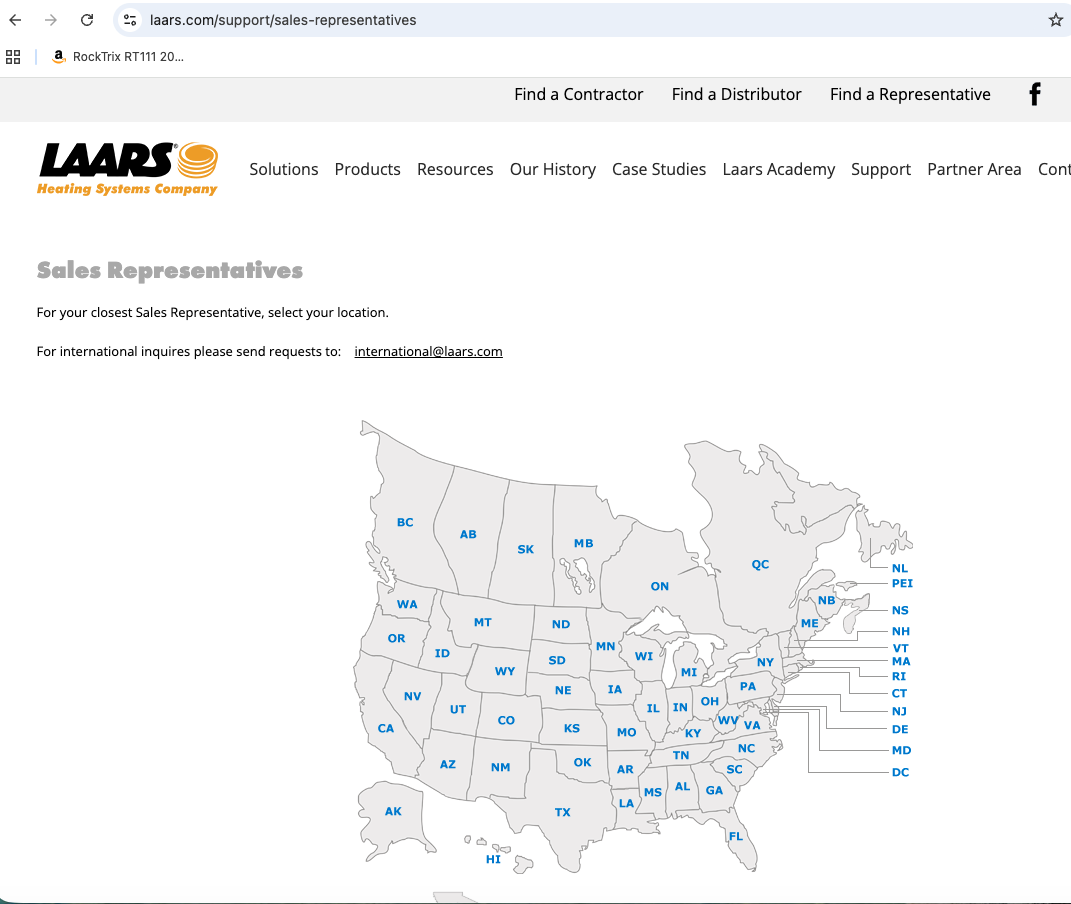Open Find a Contractor link
1071x904 pixels.
tap(579, 94)
